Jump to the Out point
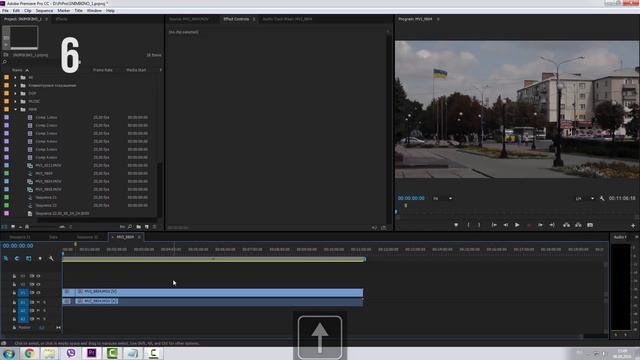 552,225
